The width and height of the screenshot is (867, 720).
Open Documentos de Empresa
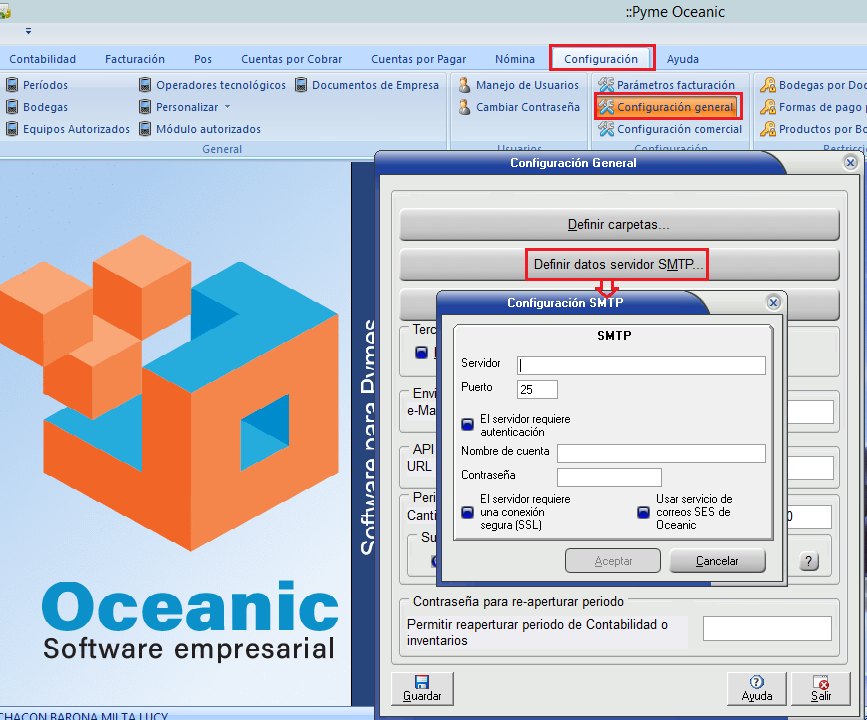click(302, 85)
